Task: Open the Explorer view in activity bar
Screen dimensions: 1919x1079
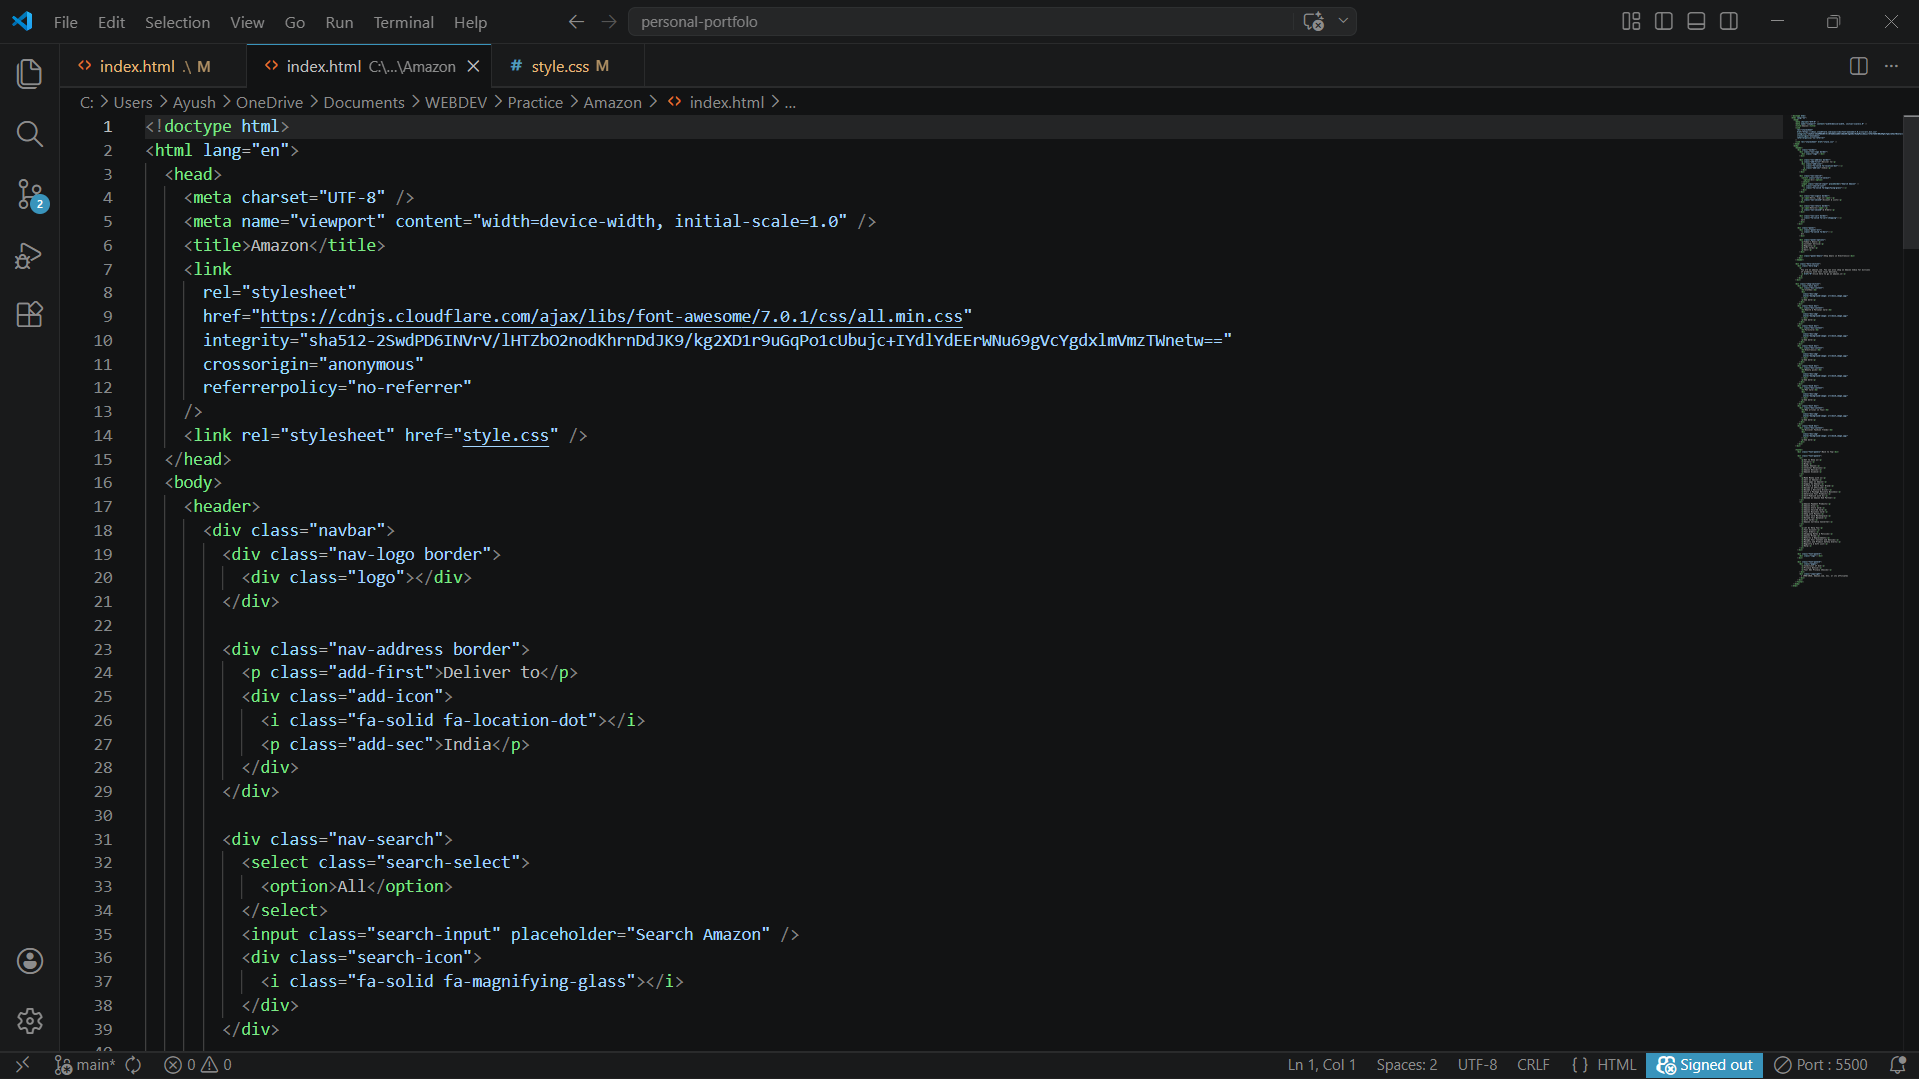Action: 30,73
